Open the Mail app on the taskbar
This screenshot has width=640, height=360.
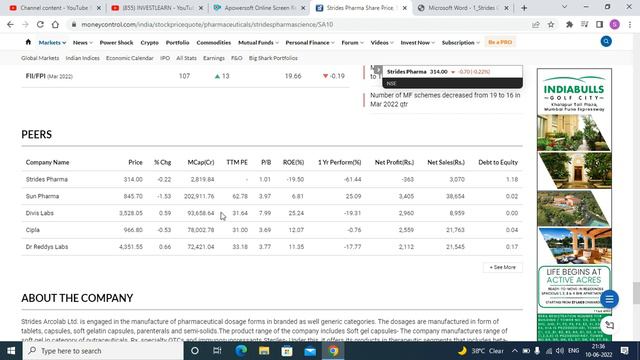[310, 351]
